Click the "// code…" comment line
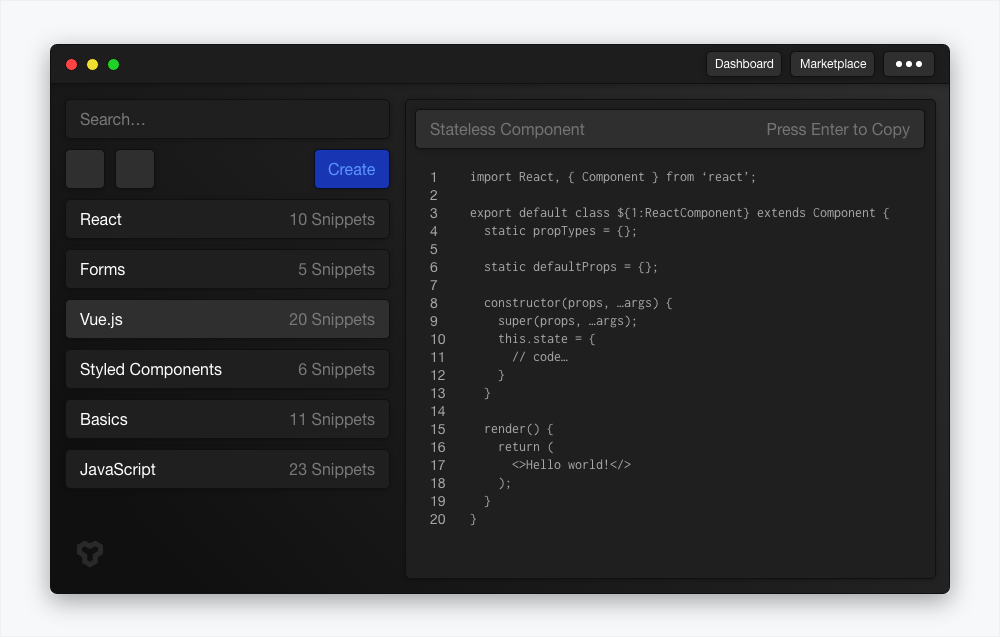This screenshot has height=637, width=1000. pyautogui.click(x=540, y=357)
